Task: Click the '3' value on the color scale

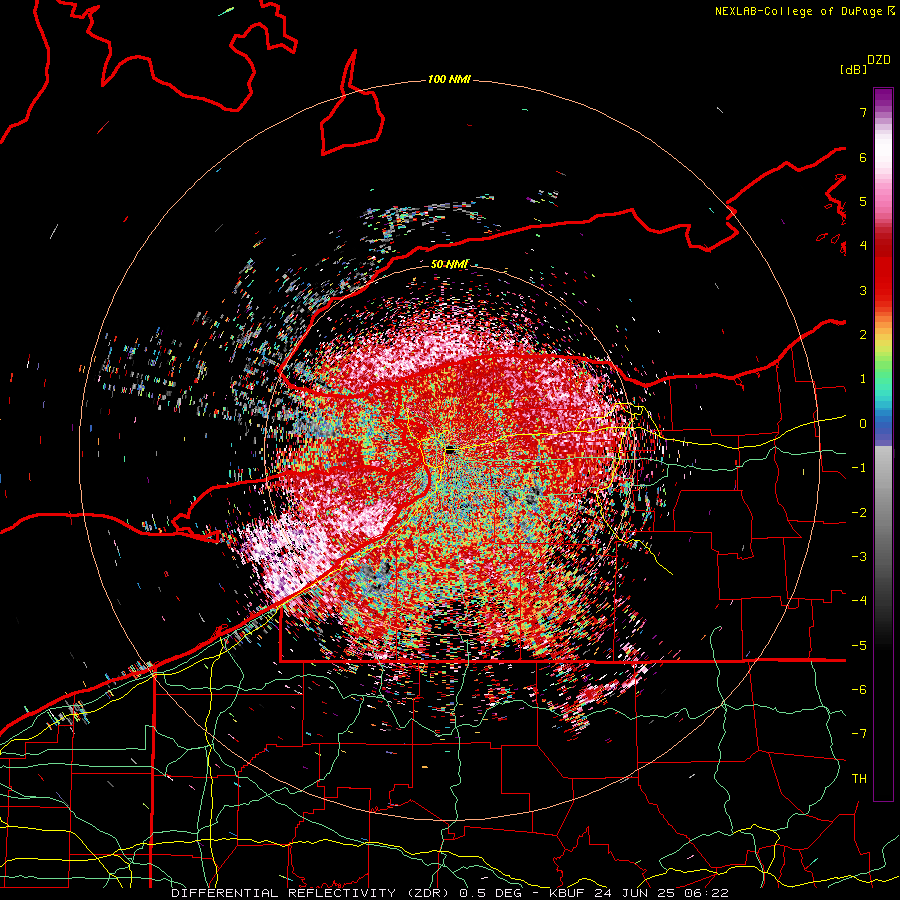Action: coord(863,290)
